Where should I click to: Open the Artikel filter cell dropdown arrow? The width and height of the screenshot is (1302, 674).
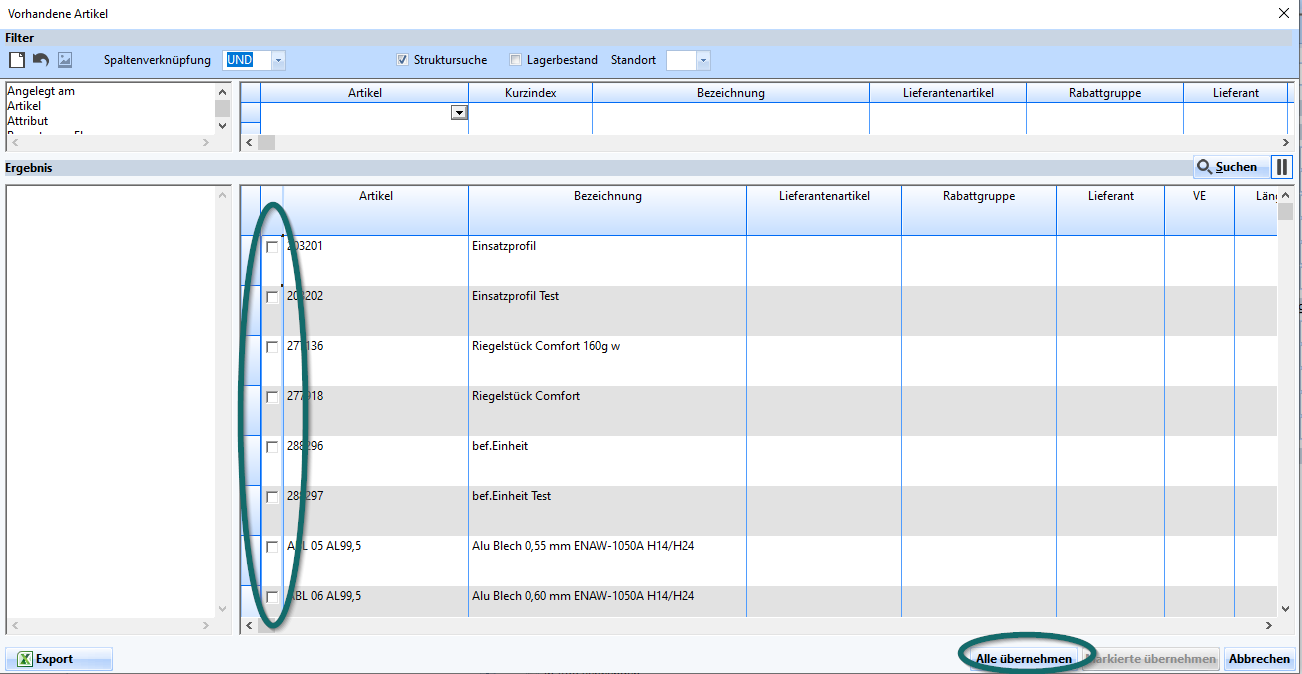(459, 113)
